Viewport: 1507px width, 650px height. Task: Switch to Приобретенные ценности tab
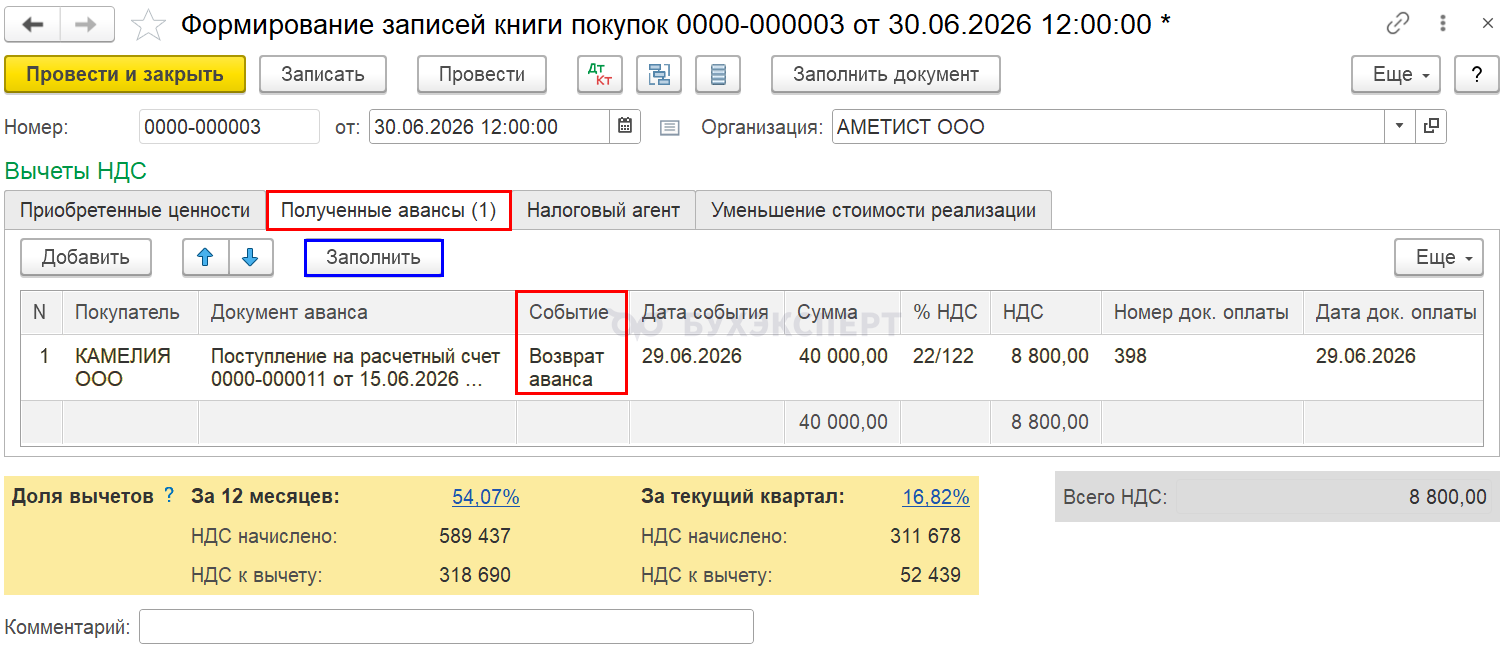coord(135,211)
